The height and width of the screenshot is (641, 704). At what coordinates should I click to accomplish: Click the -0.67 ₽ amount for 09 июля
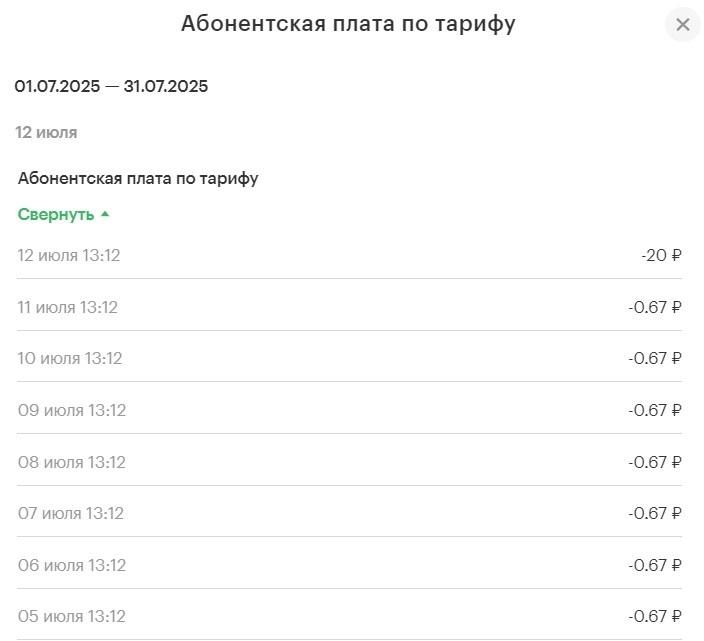tap(655, 410)
